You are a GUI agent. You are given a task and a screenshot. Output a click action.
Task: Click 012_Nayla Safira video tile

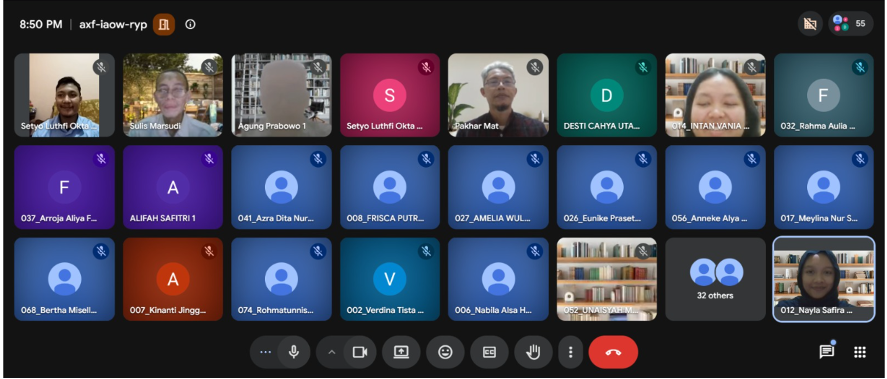coord(824,279)
